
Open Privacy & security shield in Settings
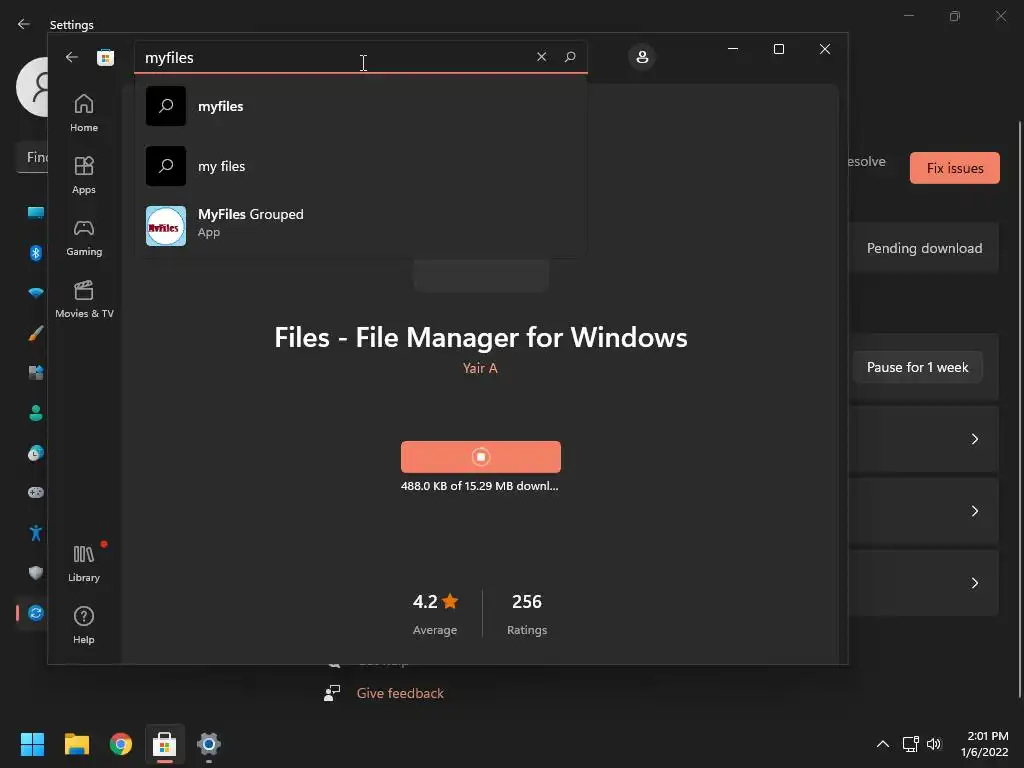coord(36,573)
